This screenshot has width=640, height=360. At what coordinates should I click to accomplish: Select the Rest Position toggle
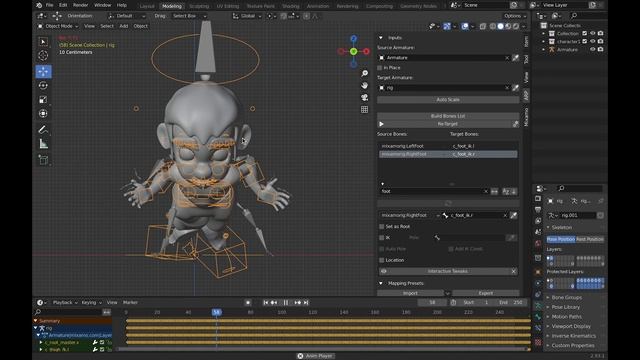[590, 239]
